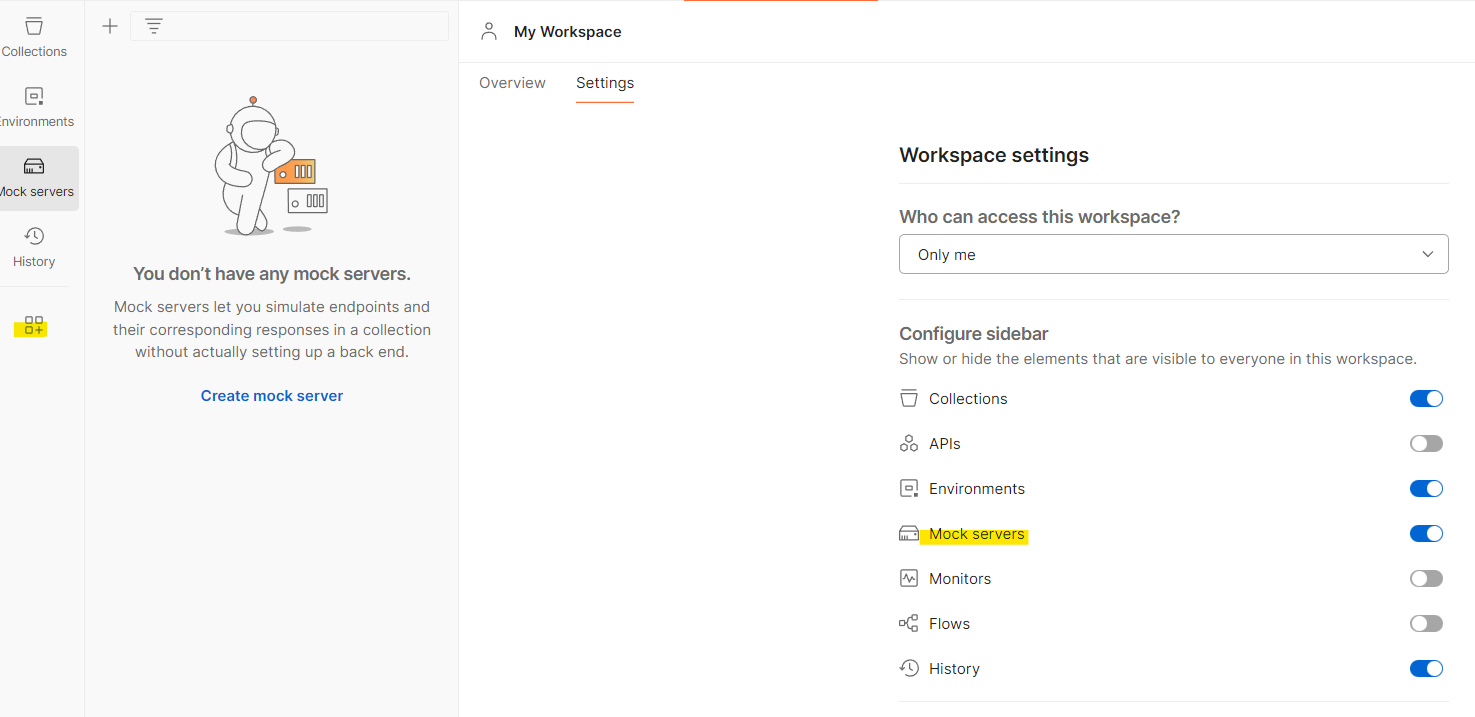Click the plus create new icon

point(110,26)
